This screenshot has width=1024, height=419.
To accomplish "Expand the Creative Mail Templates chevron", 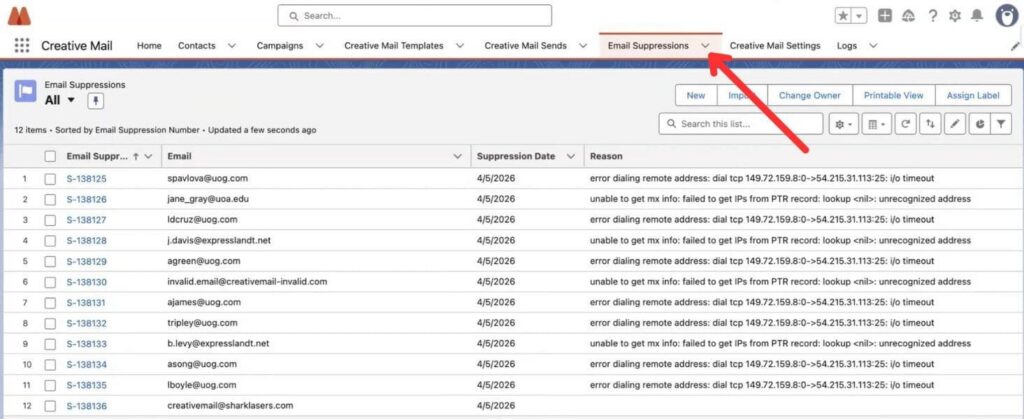I will (x=460, y=46).
